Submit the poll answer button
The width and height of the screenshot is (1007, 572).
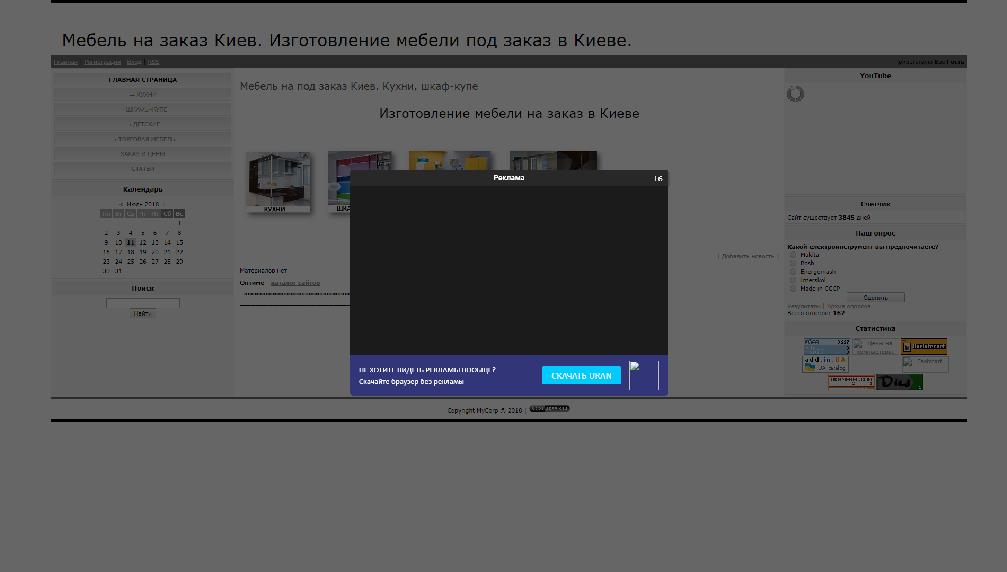pos(875,297)
